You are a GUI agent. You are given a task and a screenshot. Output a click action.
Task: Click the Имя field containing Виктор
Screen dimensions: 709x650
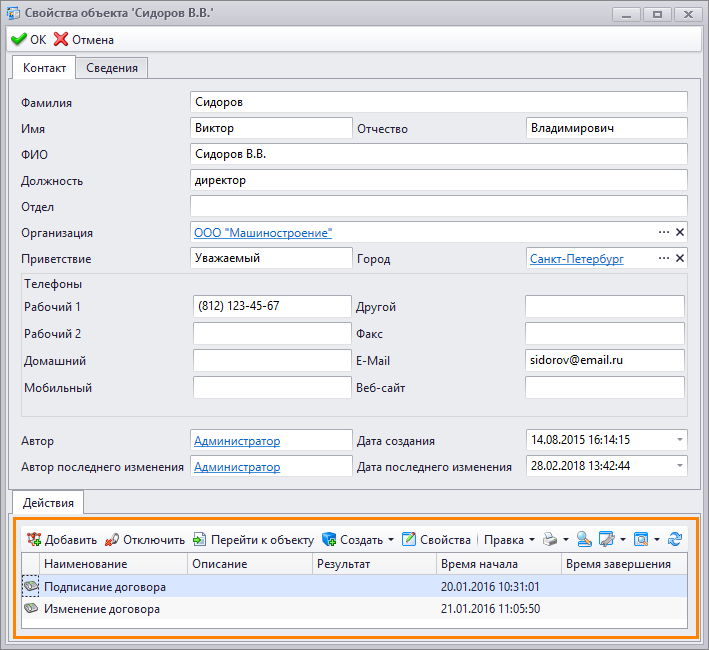[271, 128]
